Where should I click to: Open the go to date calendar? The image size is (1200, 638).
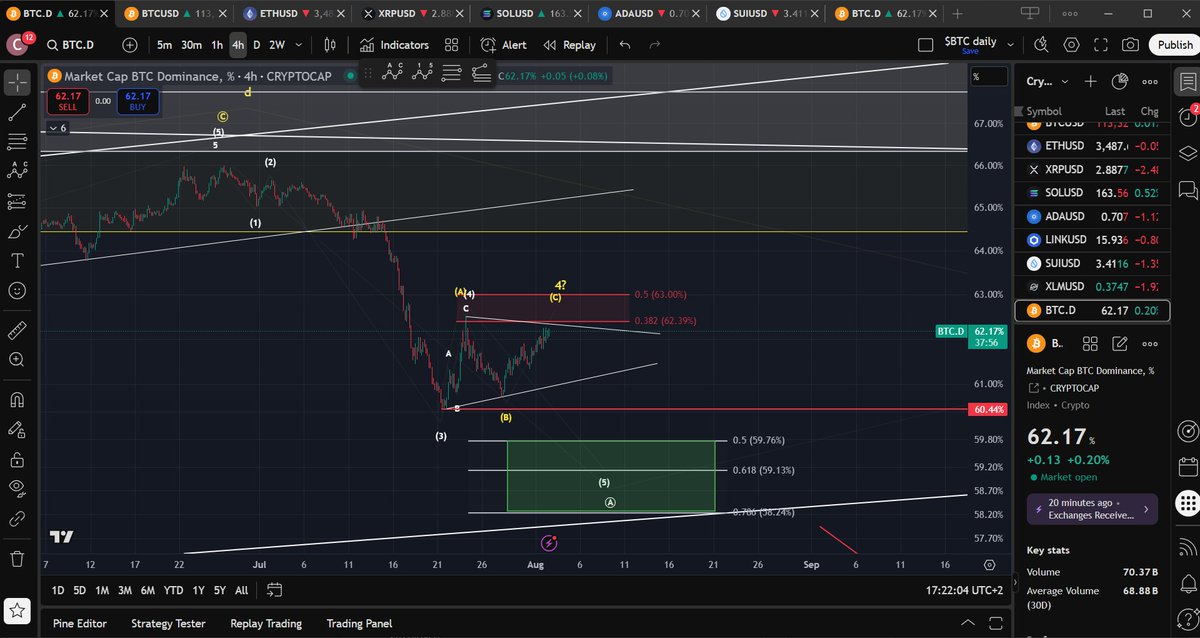tap(275, 590)
